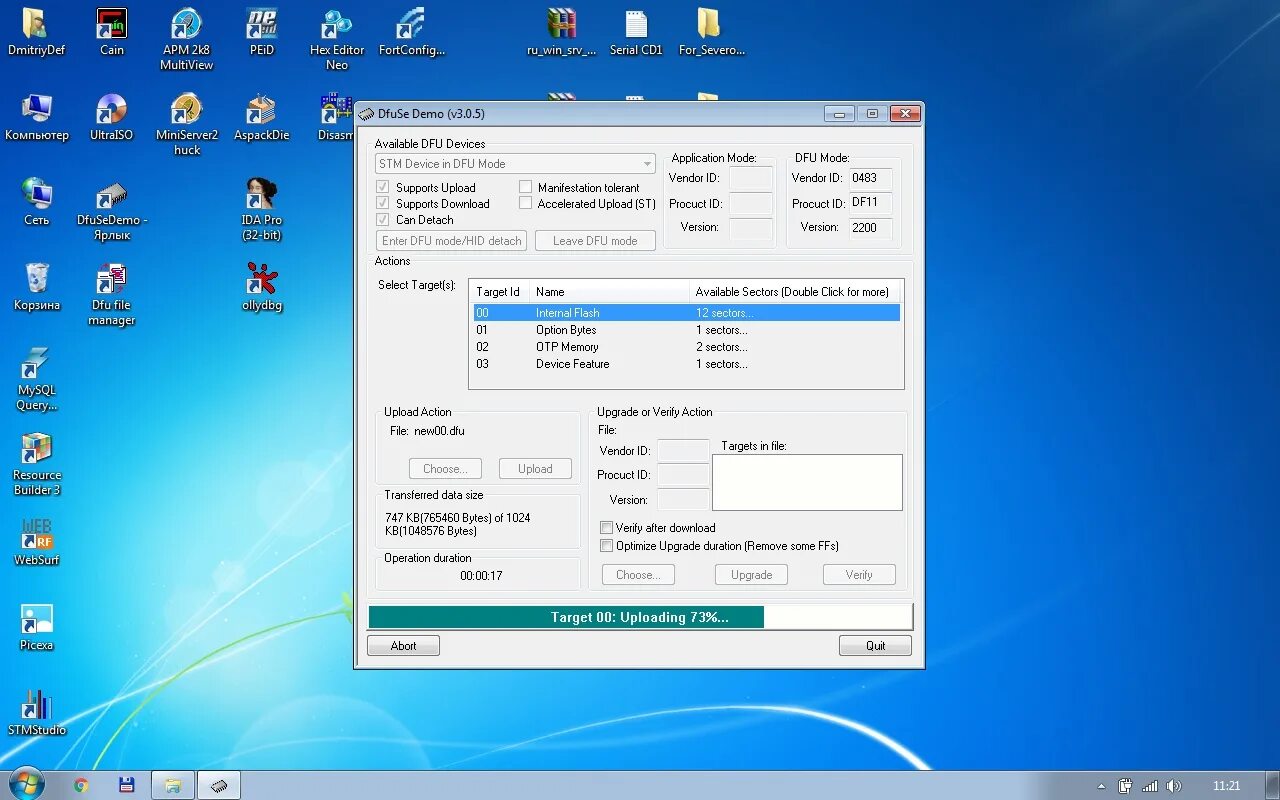Click Choose in Upload Action
The width and height of the screenshot is (1280, 800).
(x=445, y=469)
